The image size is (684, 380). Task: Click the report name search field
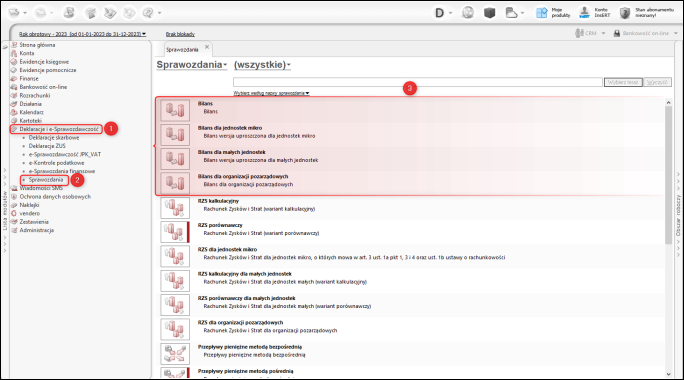click(418, 82)
